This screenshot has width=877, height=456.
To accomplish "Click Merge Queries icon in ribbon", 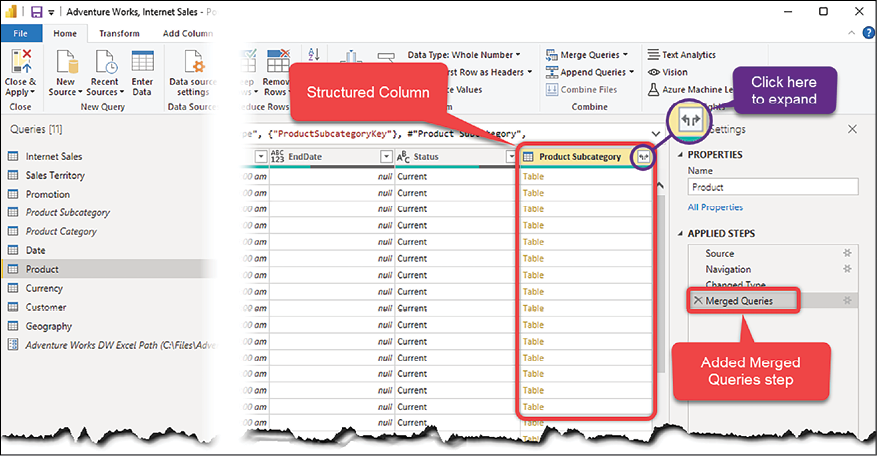I will tap(551, 55).
